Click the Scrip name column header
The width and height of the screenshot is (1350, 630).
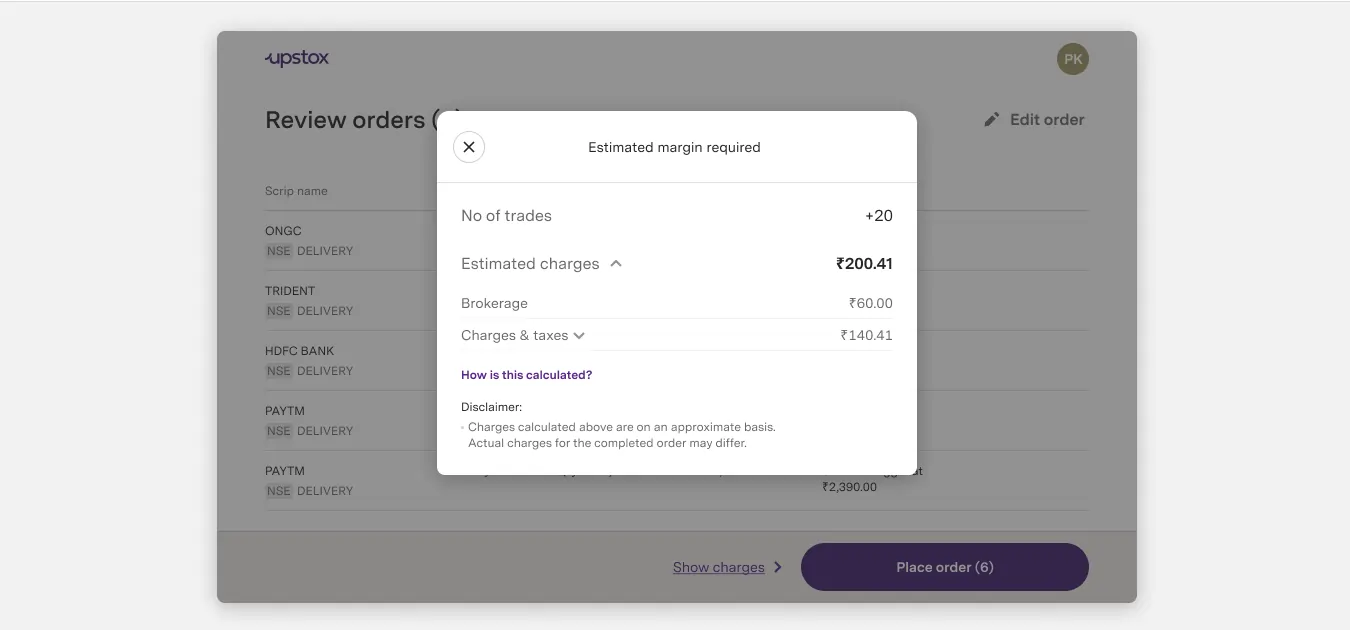pos(296,191)
